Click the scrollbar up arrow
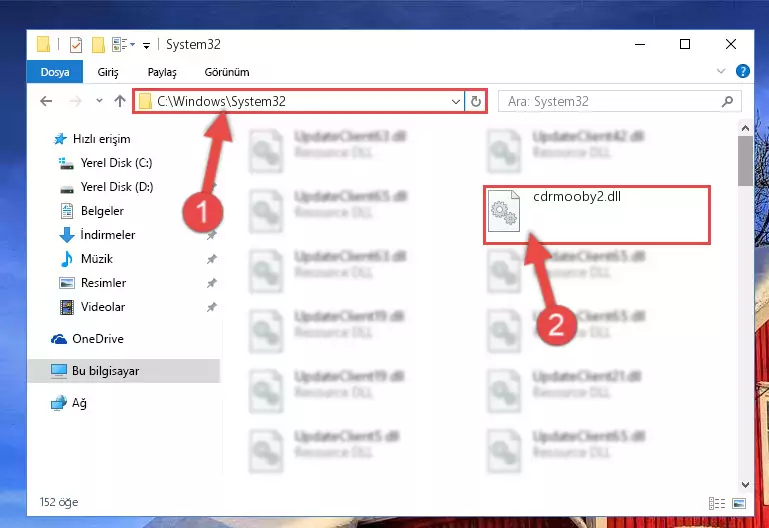Viewport: 769px width, 528px height. point(745,128)
